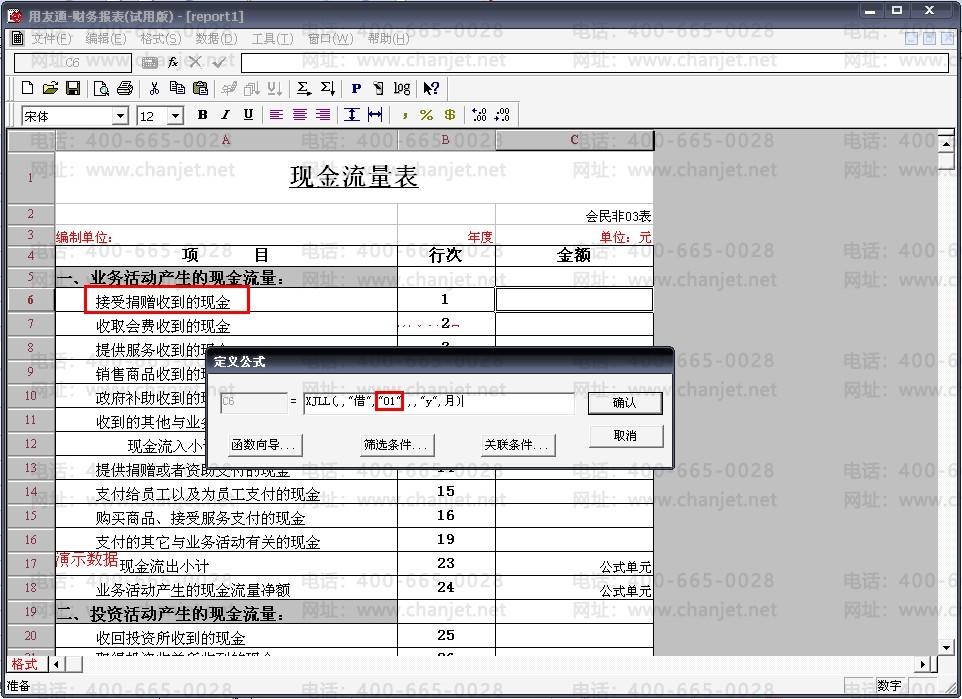
Task: Apply thousands separator comma format
Action: 404,115
